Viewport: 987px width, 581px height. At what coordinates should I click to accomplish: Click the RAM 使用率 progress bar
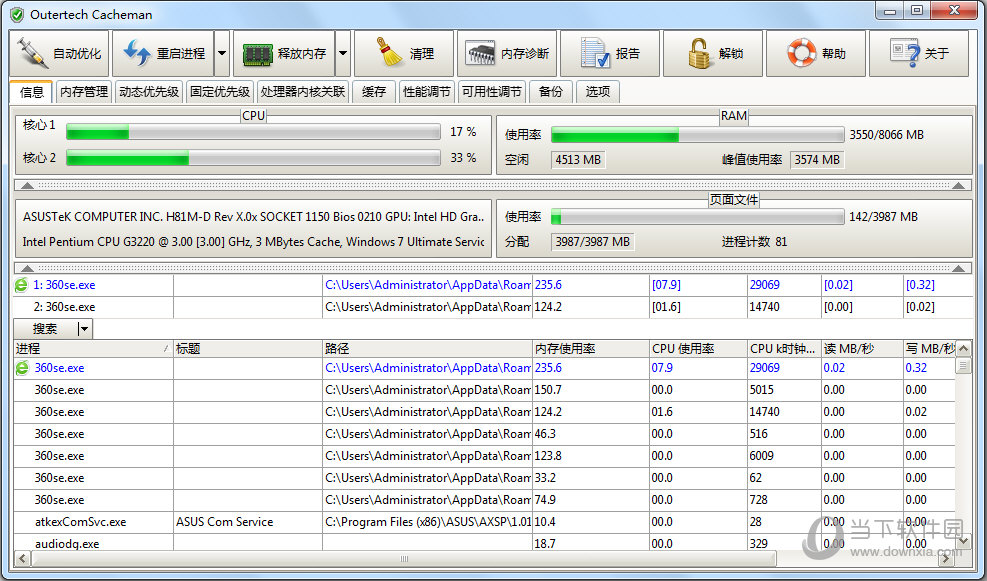(697, 135)
